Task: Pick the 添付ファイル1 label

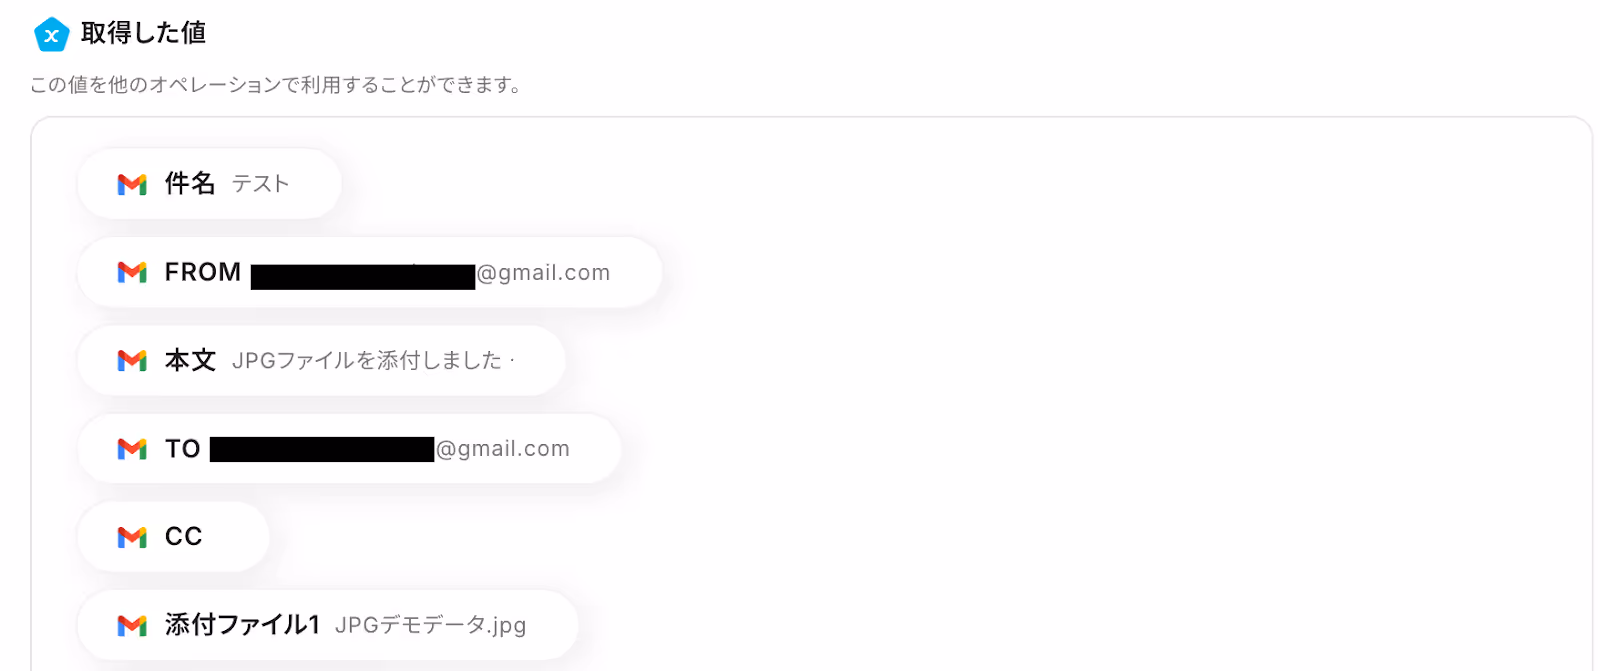Action: tap(242, 625)
